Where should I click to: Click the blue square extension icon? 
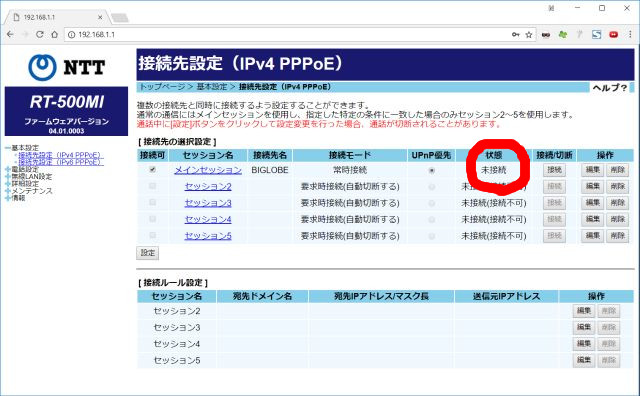597,35
